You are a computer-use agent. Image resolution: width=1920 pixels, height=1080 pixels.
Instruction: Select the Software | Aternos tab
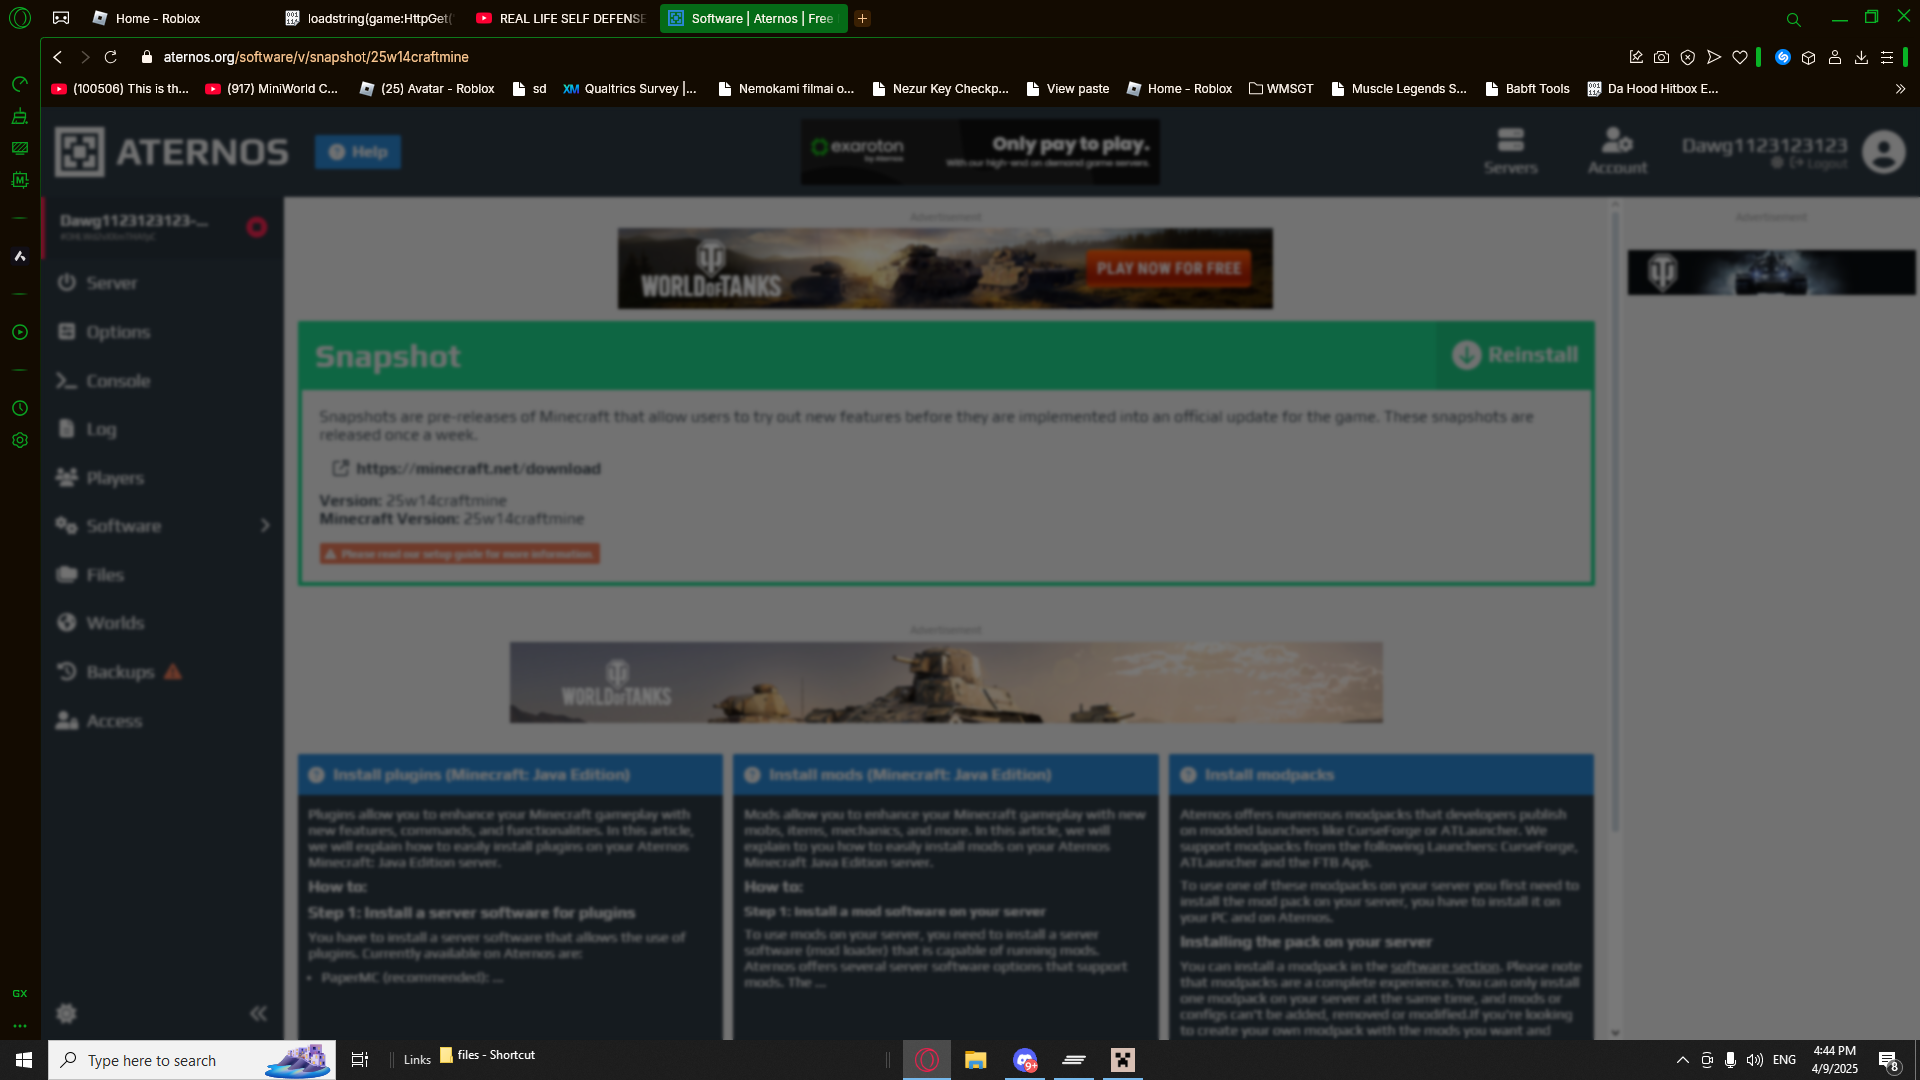click(753, 19)
